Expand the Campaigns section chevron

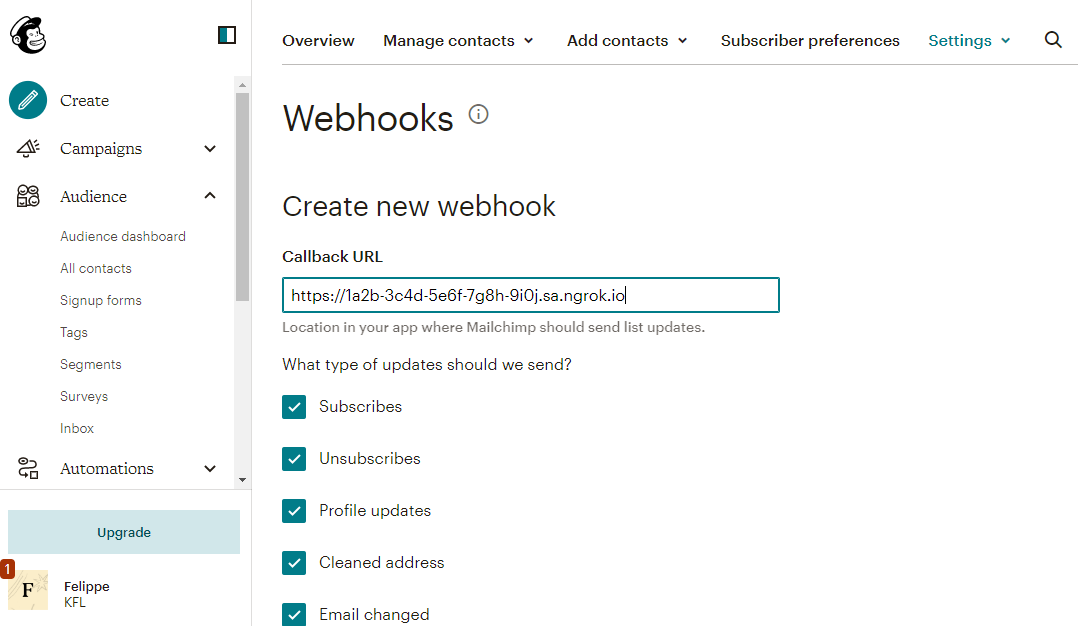point(210,148)
